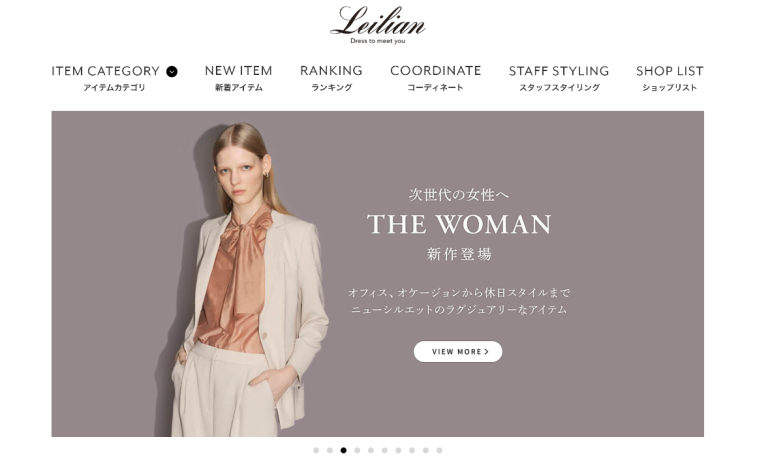Viewport: 770px width, 467px height.
Task: Show the ninth carousel slide dot
Action: click(426, 450)
